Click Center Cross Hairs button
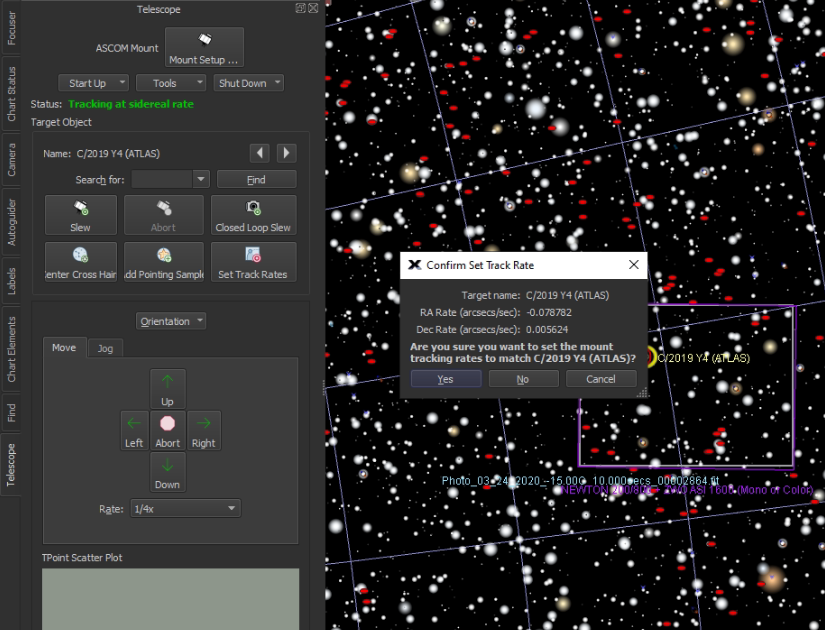825x630 pixels. click(81, 262)
